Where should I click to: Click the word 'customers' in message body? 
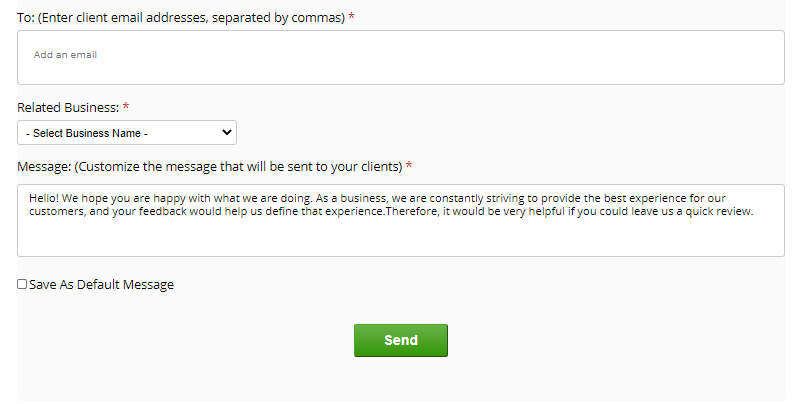click(x=55, y=212)
